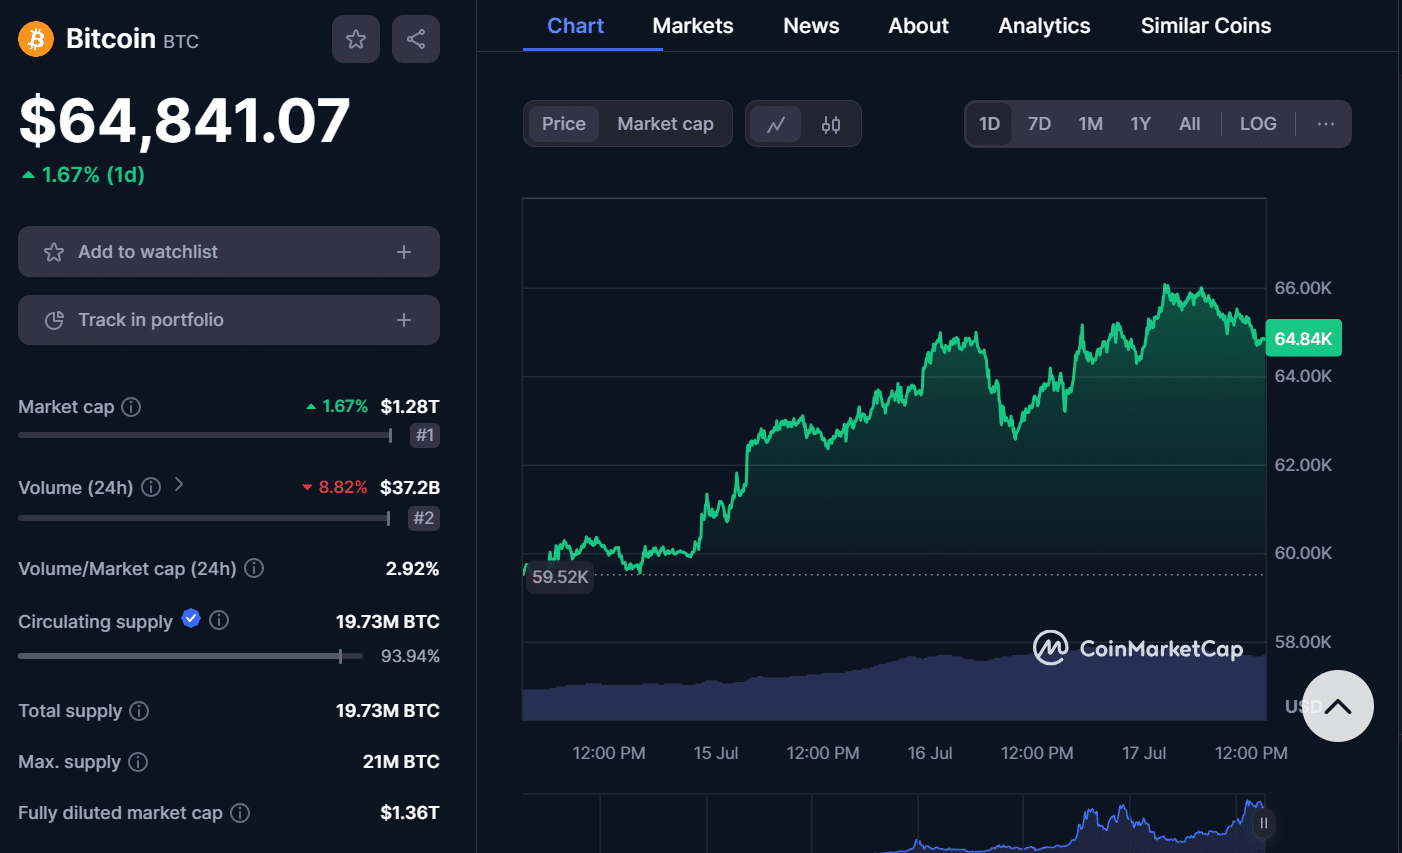Click the #2 volume rank badge
Screen dimensions: 1402x853
[424, 518]
